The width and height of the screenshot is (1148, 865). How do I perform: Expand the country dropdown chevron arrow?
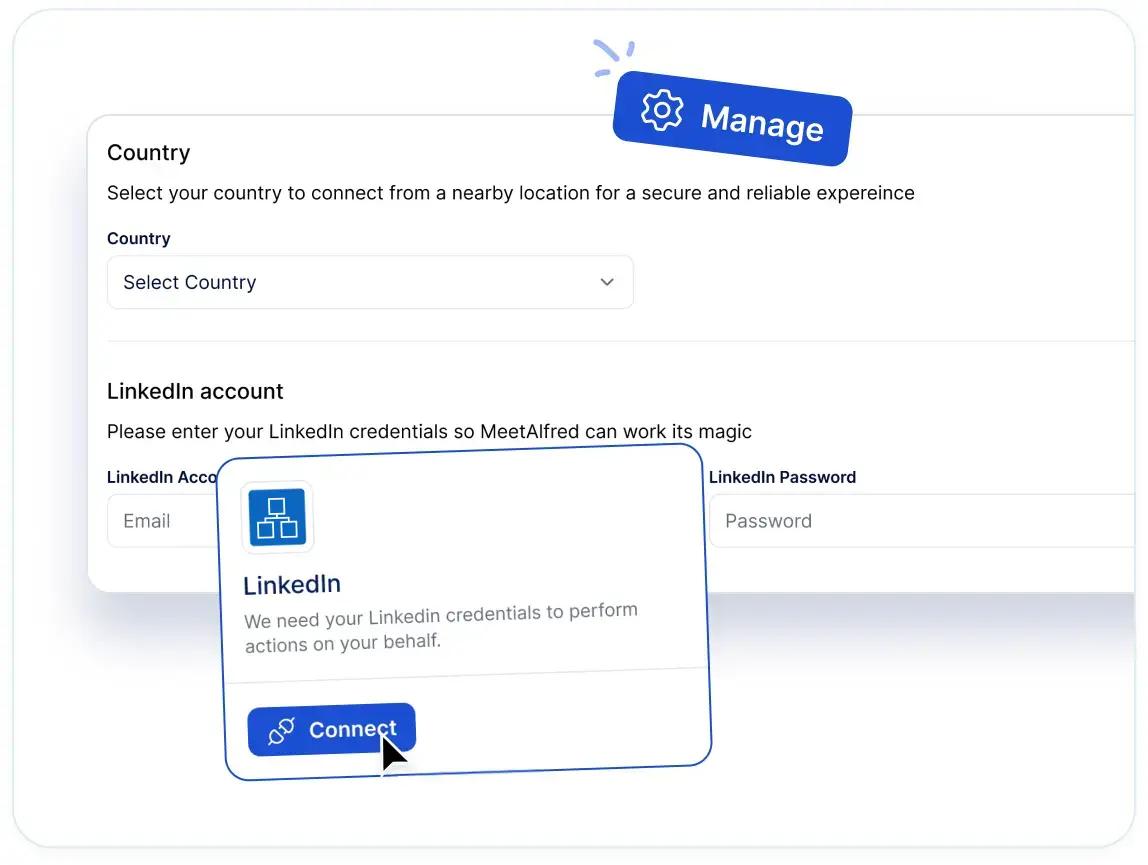tap(607, 282)
